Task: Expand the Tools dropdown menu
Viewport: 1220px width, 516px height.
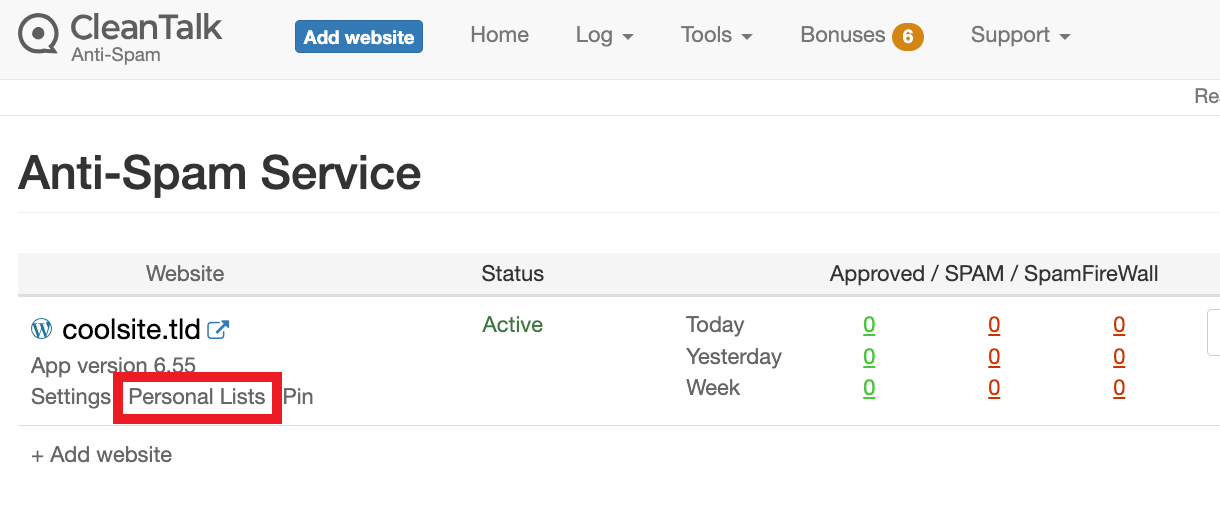Action: click(717, 35)
